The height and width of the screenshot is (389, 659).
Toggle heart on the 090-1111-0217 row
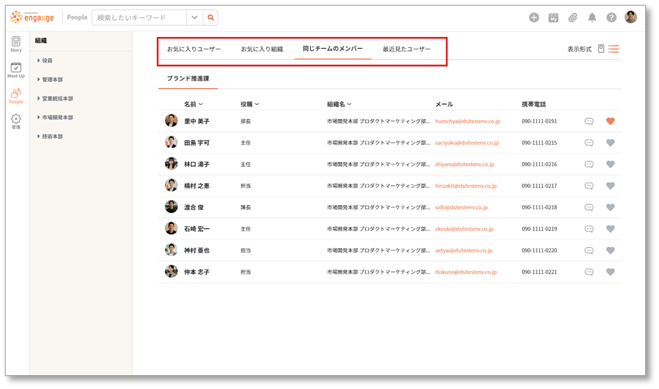coord(610,186)
